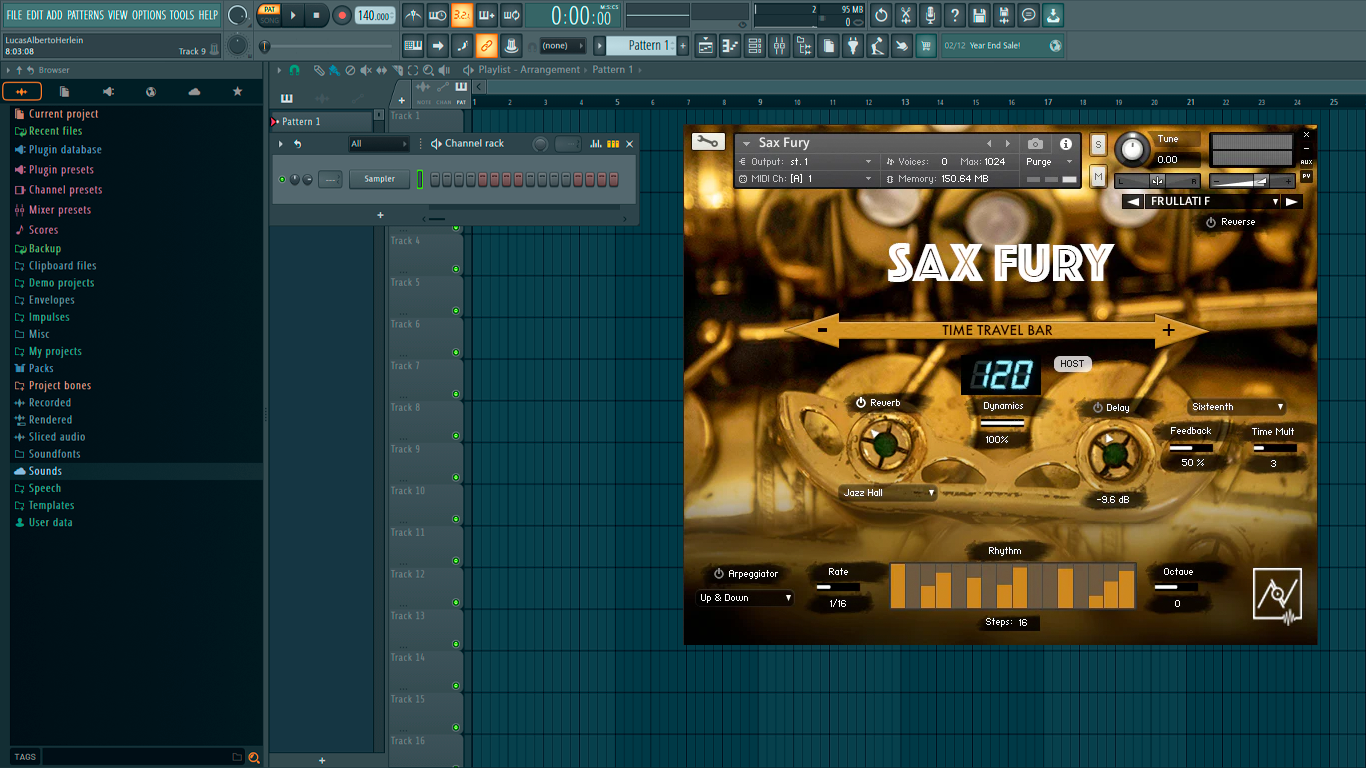Toggle typing keyboard to piano icon
This screenshot has width=1366, height=768.
(x=413, y=45)
